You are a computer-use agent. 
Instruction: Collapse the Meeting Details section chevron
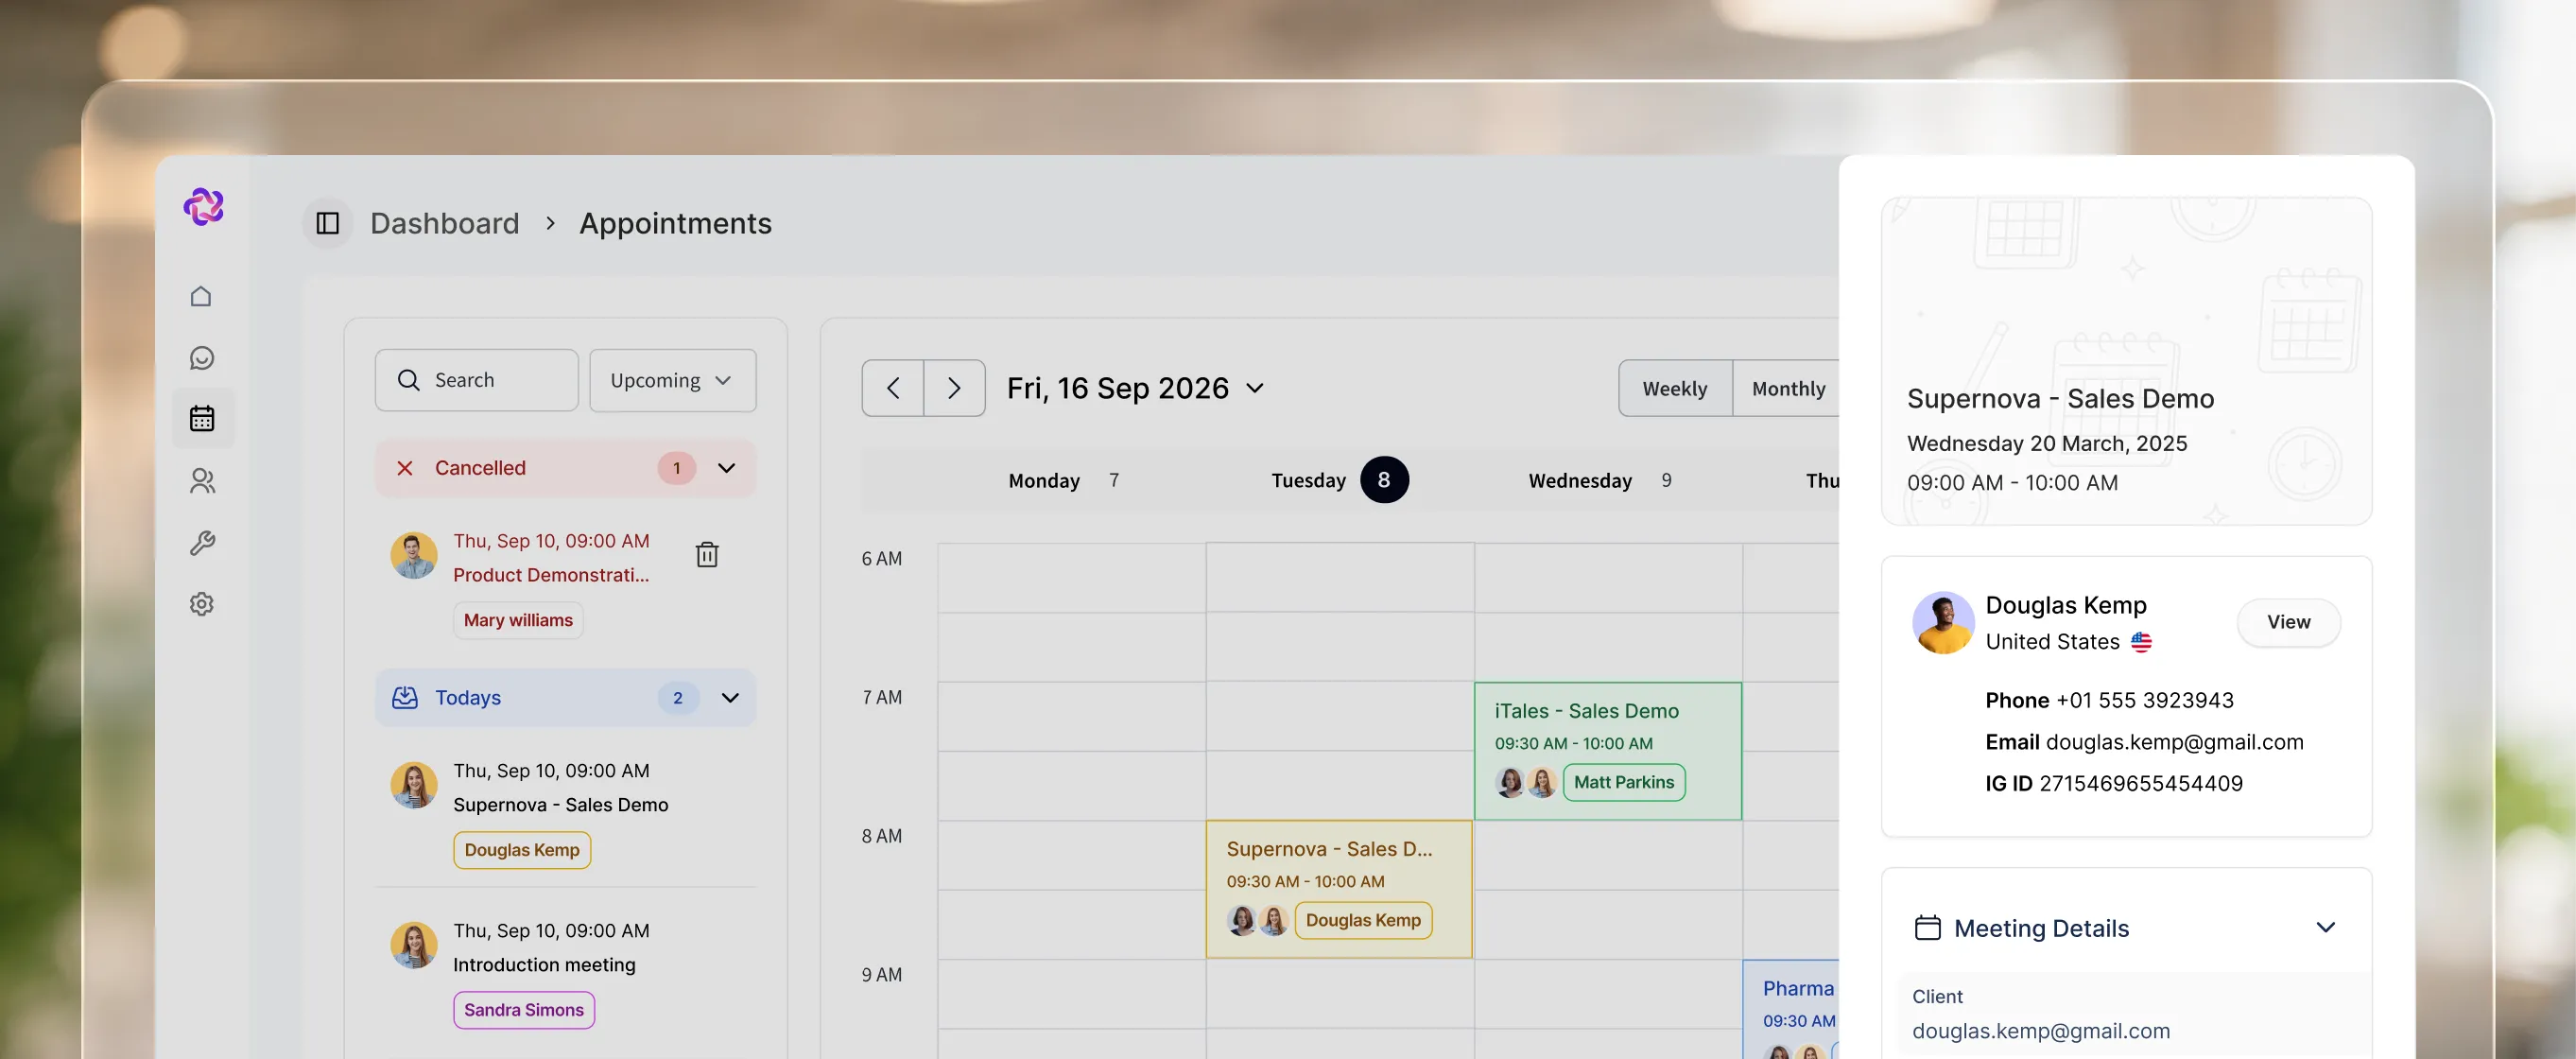pyautogui.click(x=2326, y=927)
